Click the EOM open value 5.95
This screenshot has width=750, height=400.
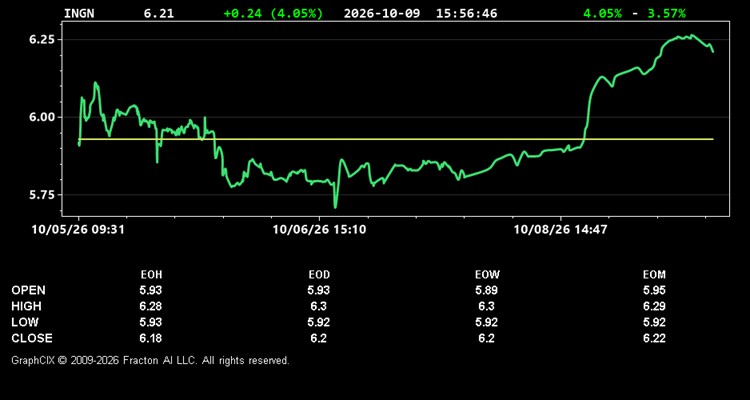point(654,290)
